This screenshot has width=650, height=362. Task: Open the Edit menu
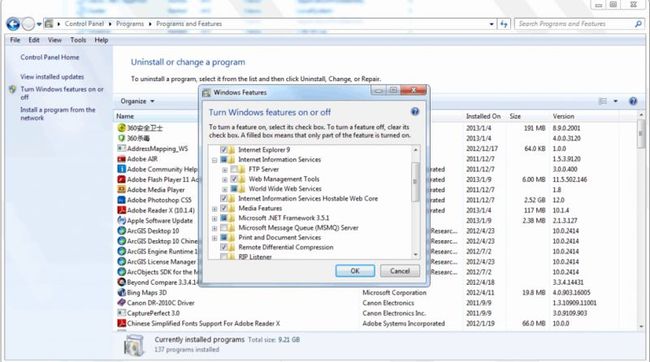point(34,40)
